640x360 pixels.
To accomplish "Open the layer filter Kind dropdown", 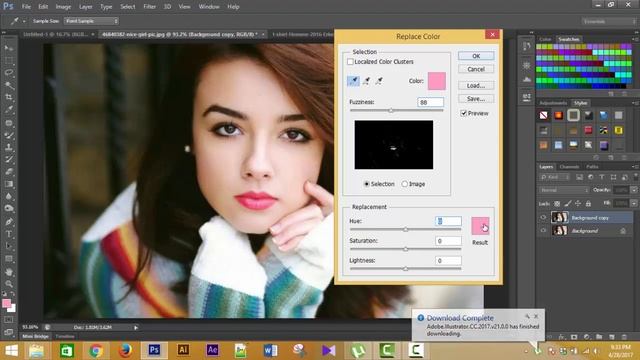I will click(555, 177).
